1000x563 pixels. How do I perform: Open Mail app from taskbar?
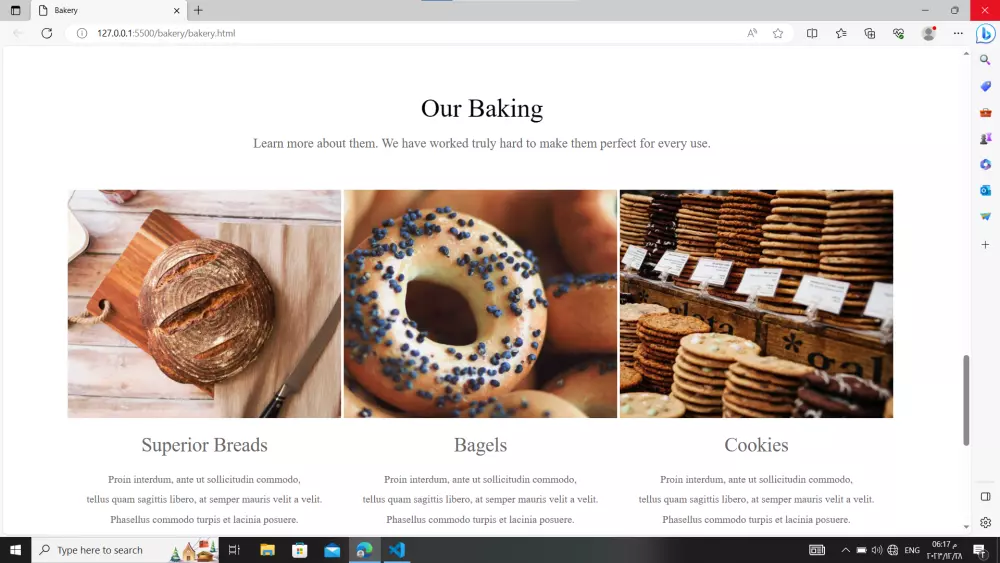332,550
